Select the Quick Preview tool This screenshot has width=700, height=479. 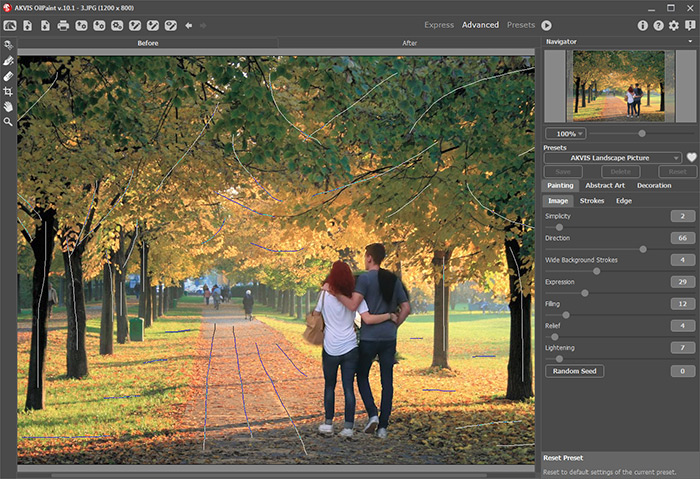pos(8,45)
